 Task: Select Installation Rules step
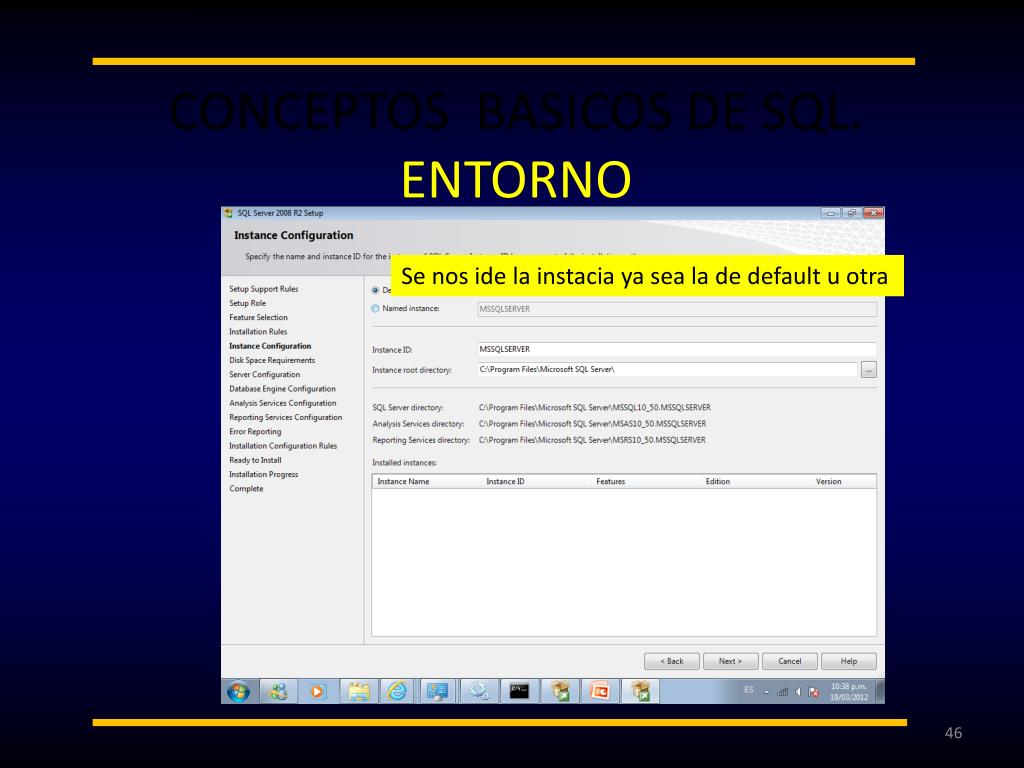pyautogui.click(x=258, y=332)
